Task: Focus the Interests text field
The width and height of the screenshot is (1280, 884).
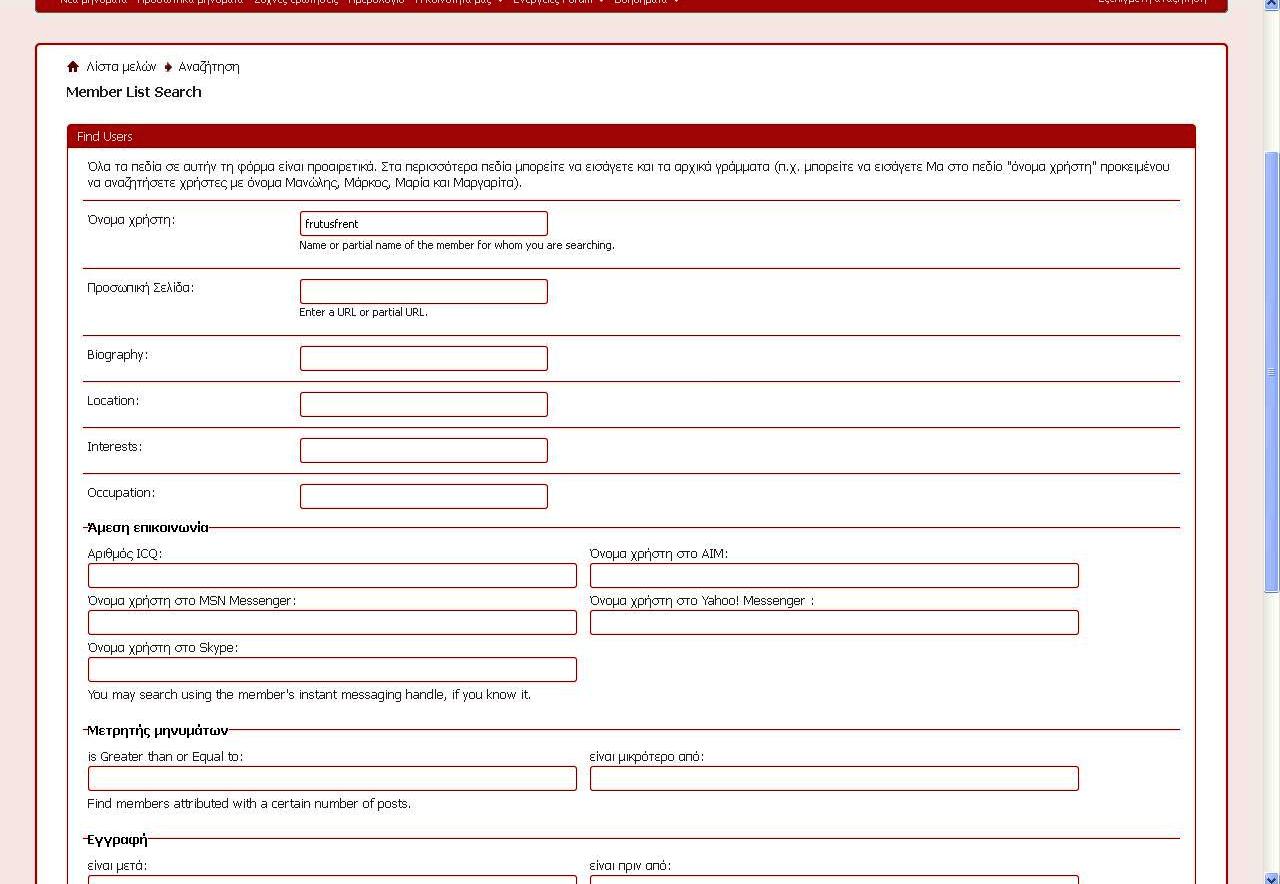Action: point(423,450)
